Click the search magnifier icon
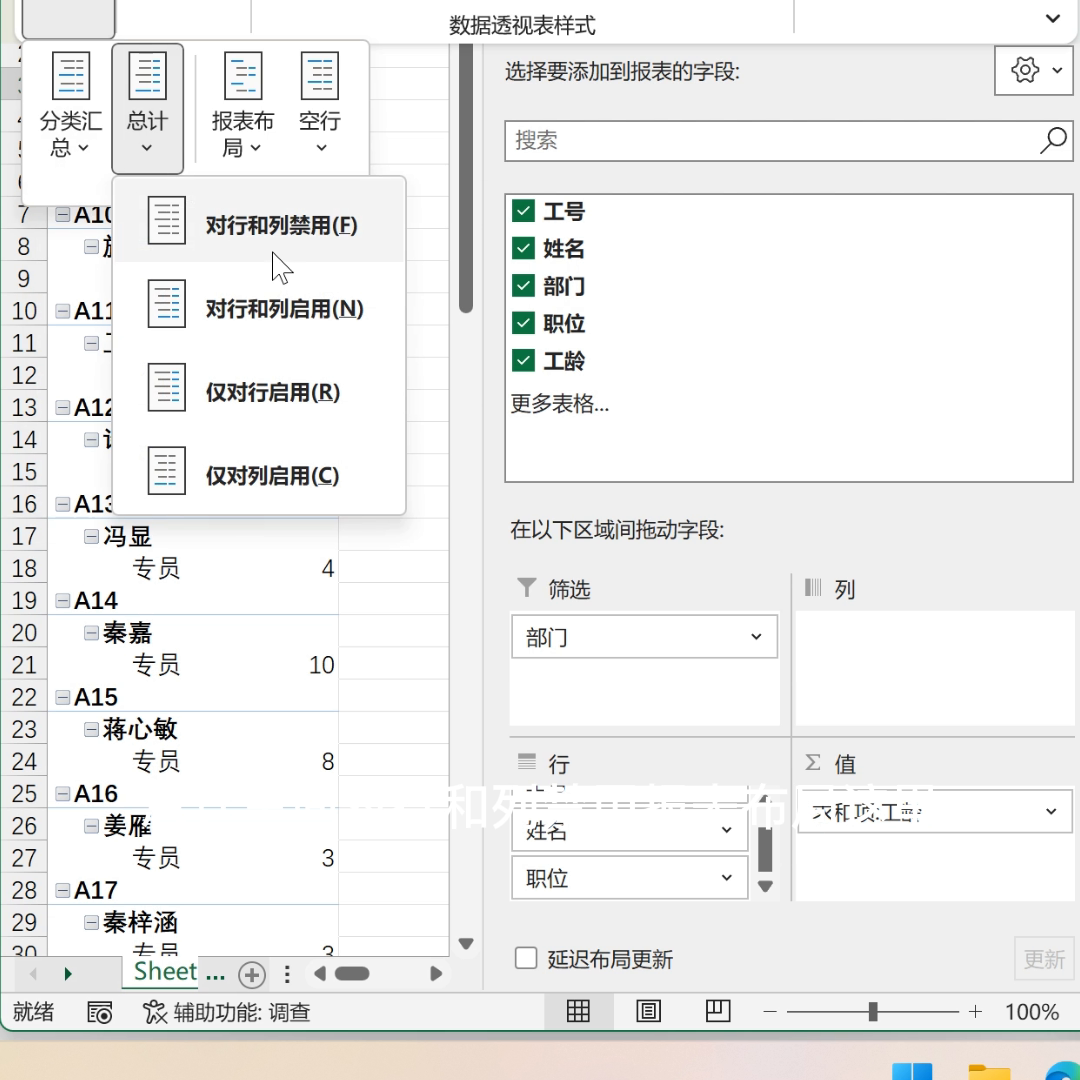The image size is (1080, 1080). coord(1052,141)
